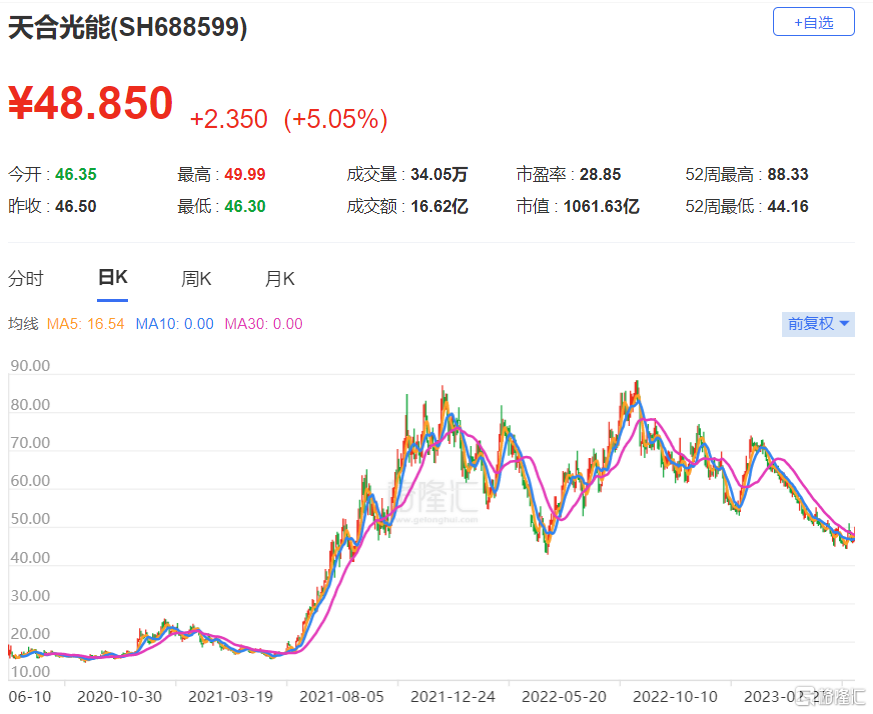
Task: Click the 市盈率 value 28.85
Action: tap(600, 174)
